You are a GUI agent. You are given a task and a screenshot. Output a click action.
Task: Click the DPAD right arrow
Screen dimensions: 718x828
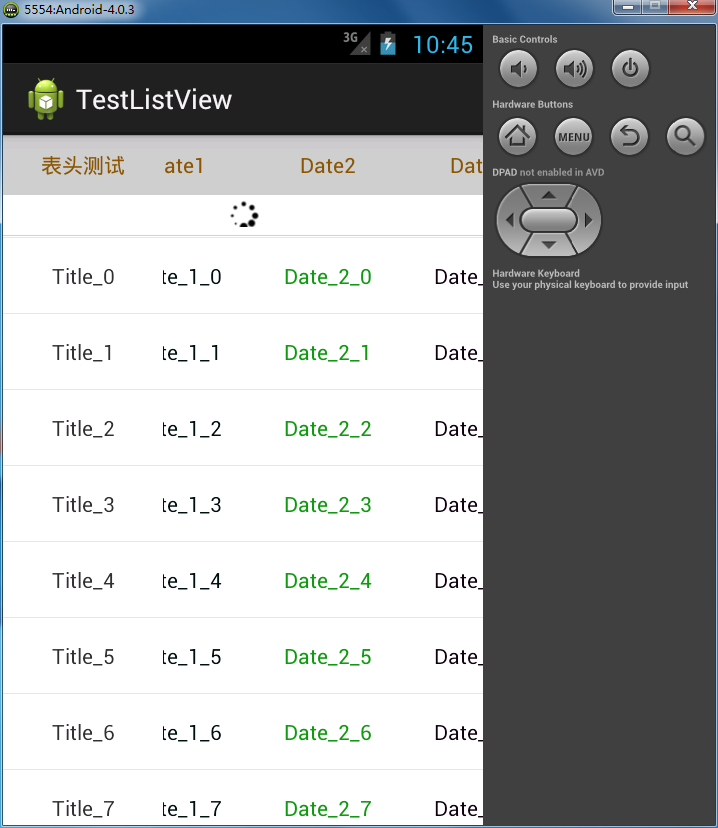pyautogui.click(x=588, y=220)
